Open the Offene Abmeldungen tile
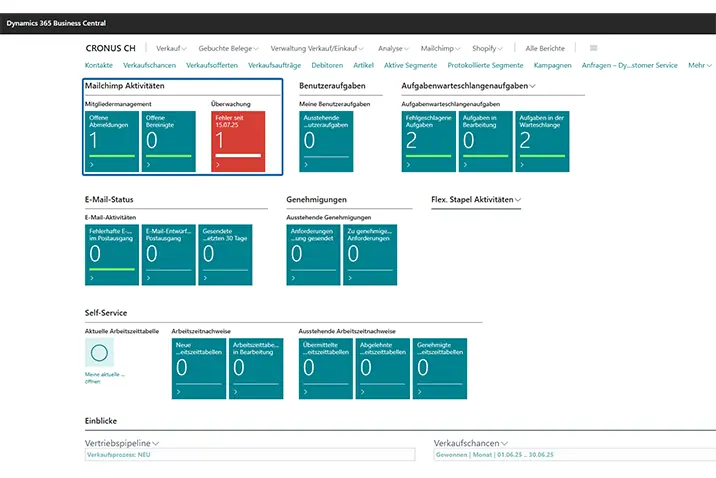Screen dimensions: 716x478 click(x=112, y=142)
